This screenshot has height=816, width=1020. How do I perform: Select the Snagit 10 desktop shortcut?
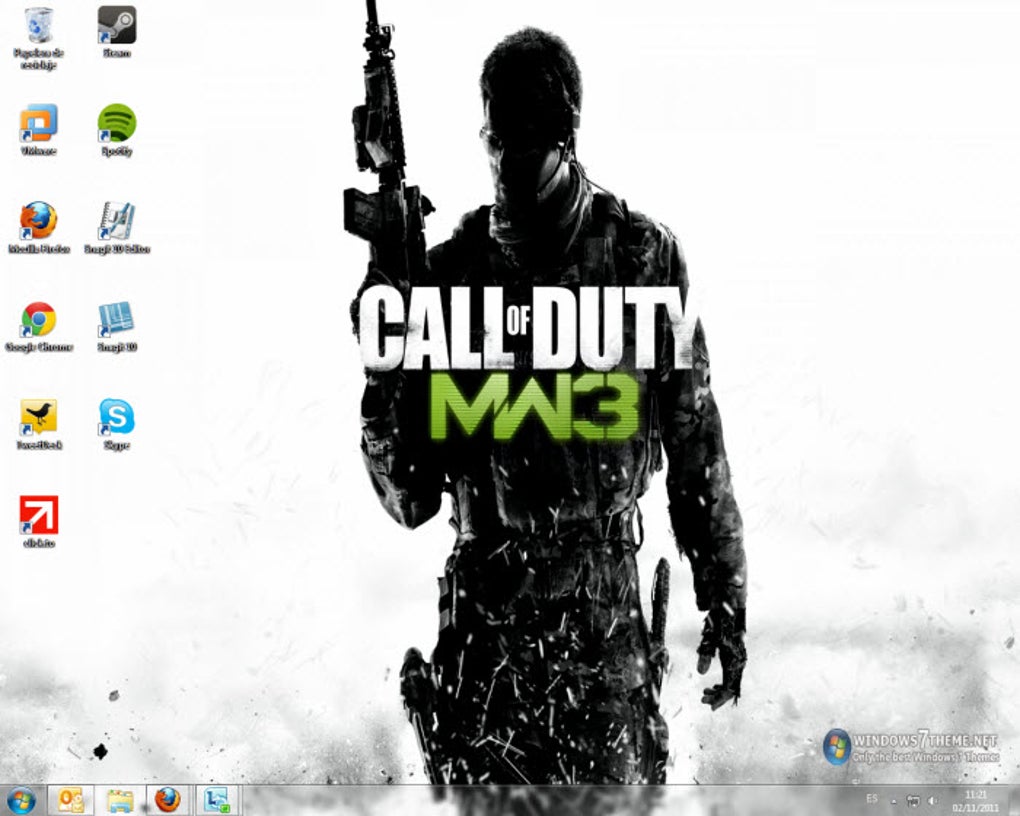117,320
